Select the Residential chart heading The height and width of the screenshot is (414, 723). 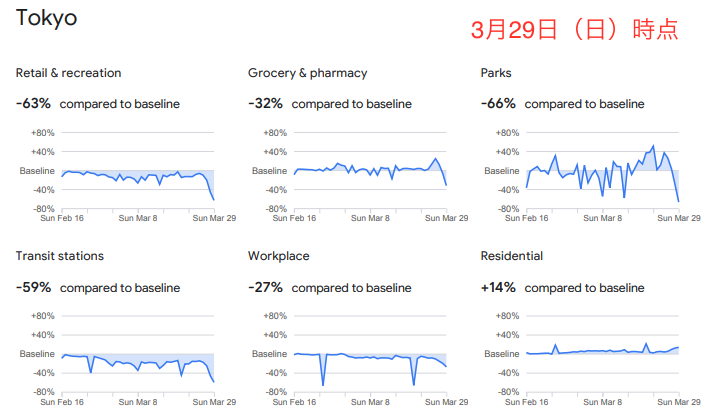511,256
